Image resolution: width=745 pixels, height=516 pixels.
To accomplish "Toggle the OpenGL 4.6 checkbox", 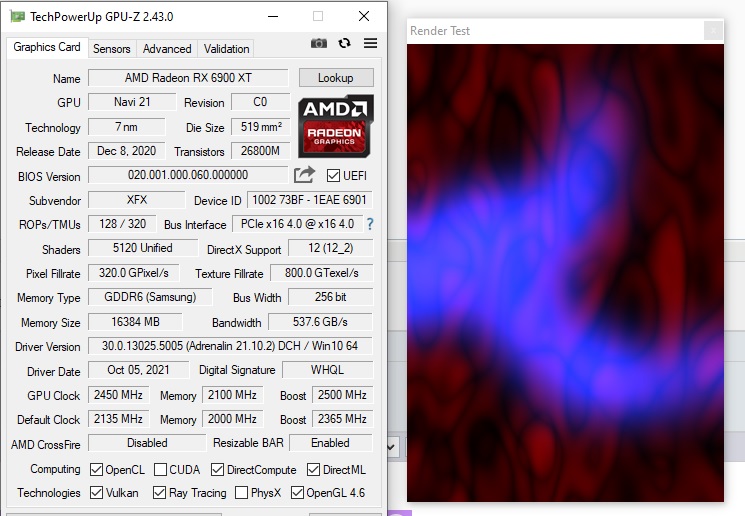I will pos(297,492).
